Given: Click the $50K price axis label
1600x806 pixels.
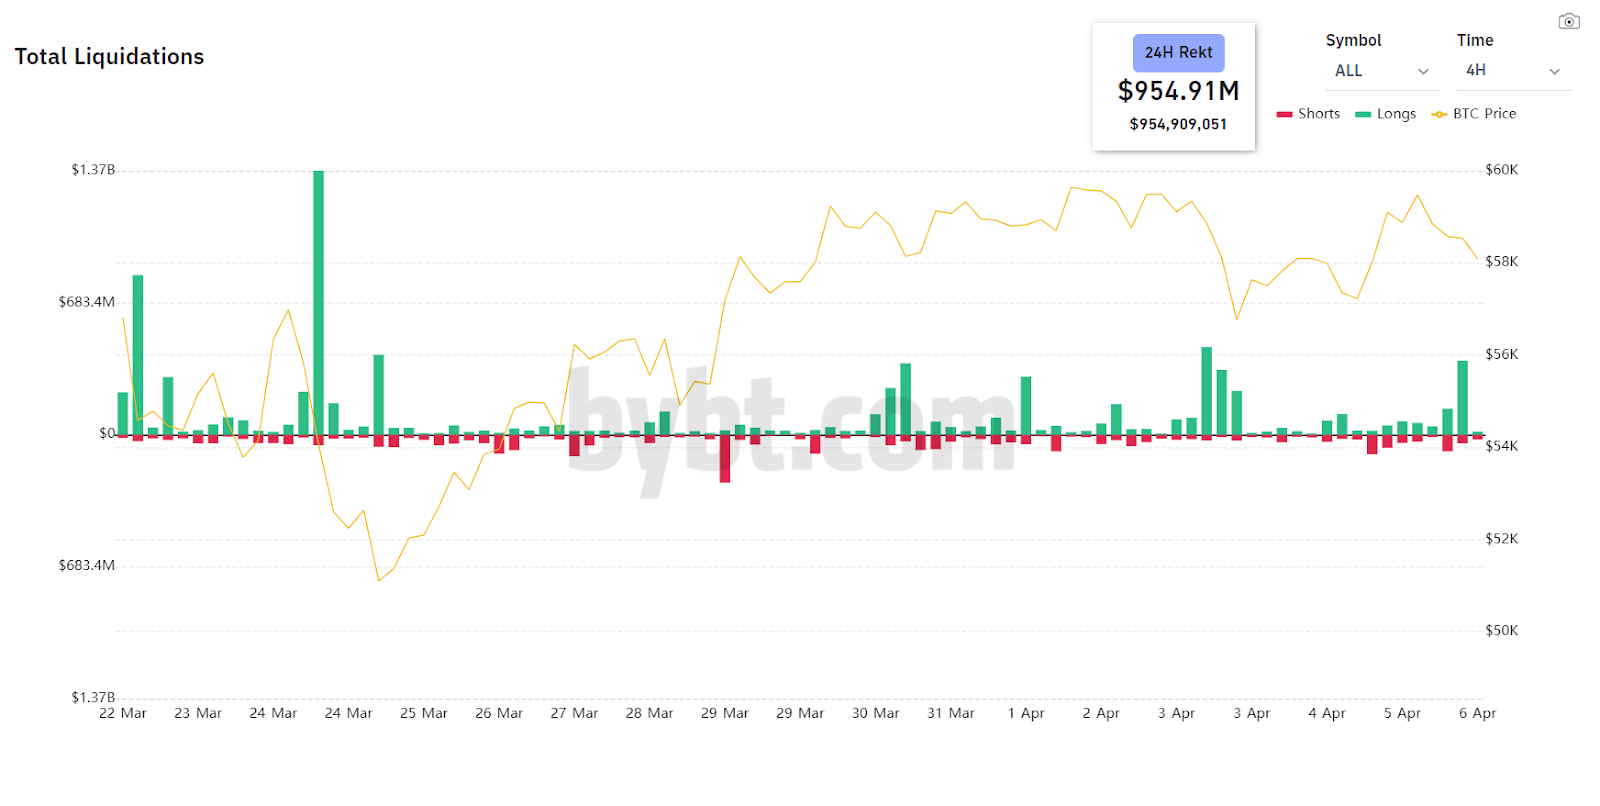Looking at the screenshot, I should tap(1502, 631).
